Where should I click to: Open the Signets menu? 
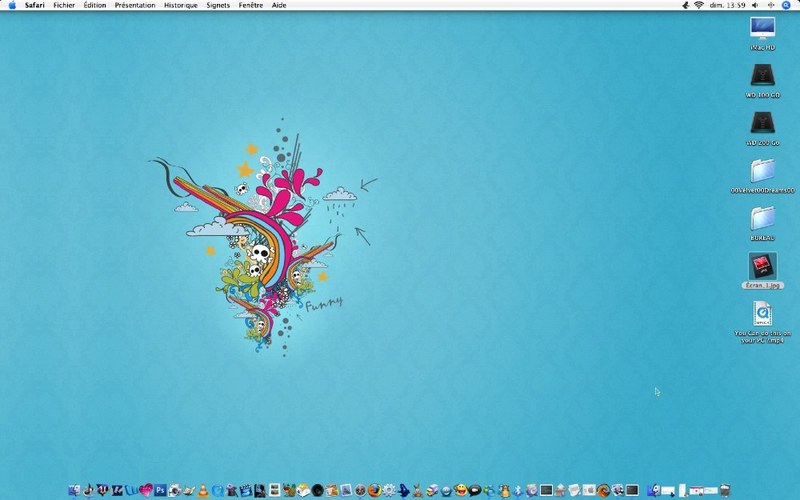[x=218, y=5]
